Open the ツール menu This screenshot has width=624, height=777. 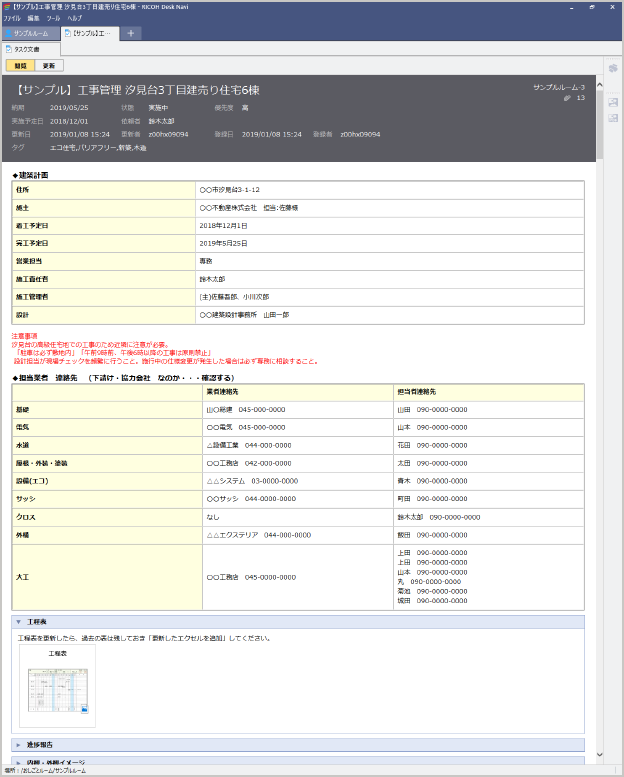pos(53,18)
